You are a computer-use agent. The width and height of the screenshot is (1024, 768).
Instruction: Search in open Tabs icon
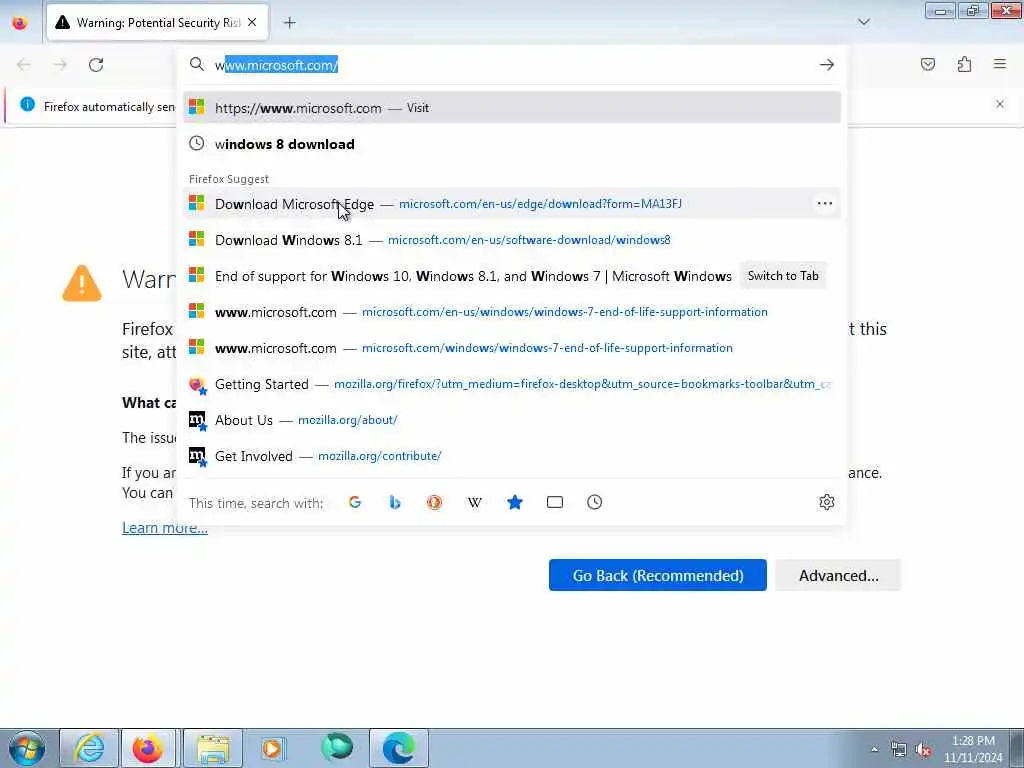(554, 502)
